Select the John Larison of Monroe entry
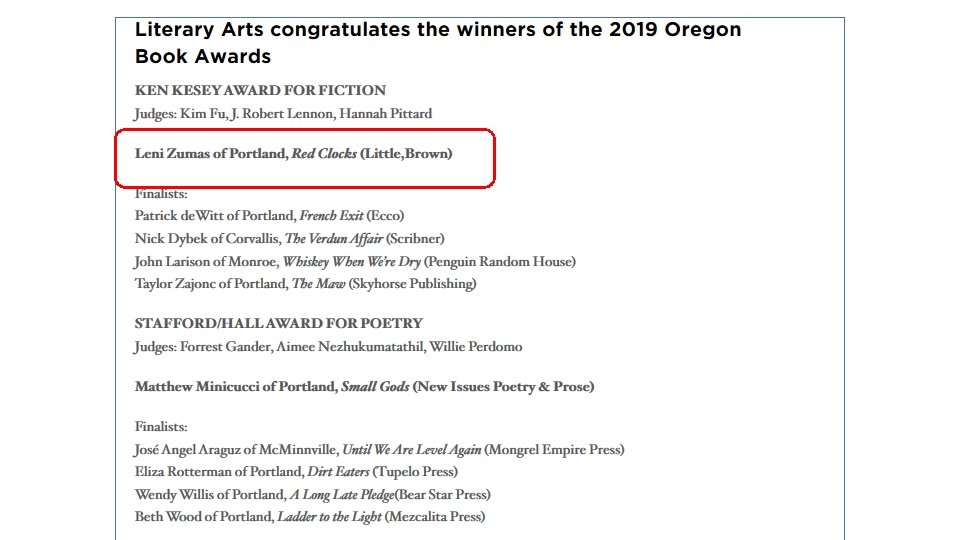Screen dimensions: 960x540 (x=354, y=262)
